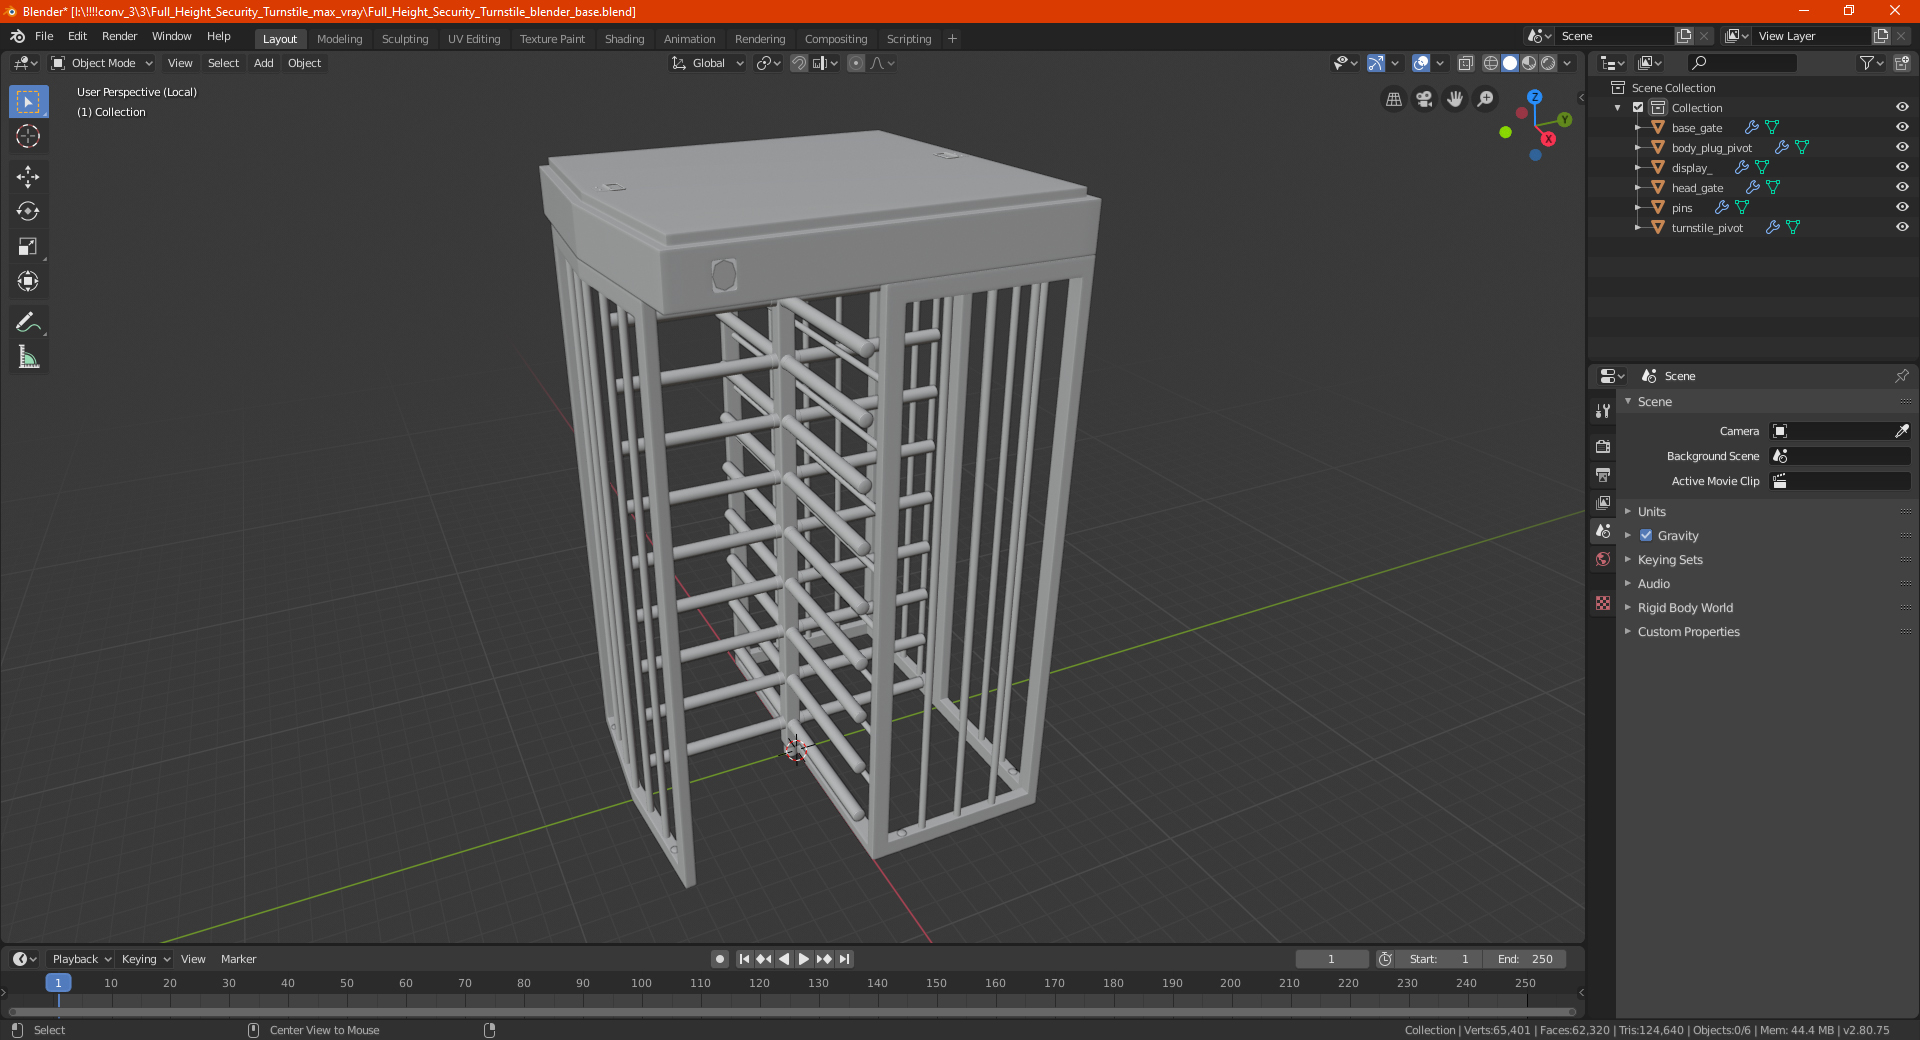Open the View Layer properties tab icon
Screen dimensions: 1920x1040
pos(1603,502)
